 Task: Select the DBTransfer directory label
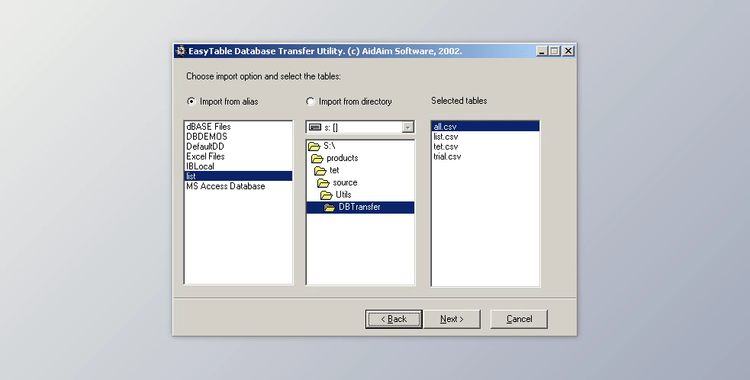point(360,207)
